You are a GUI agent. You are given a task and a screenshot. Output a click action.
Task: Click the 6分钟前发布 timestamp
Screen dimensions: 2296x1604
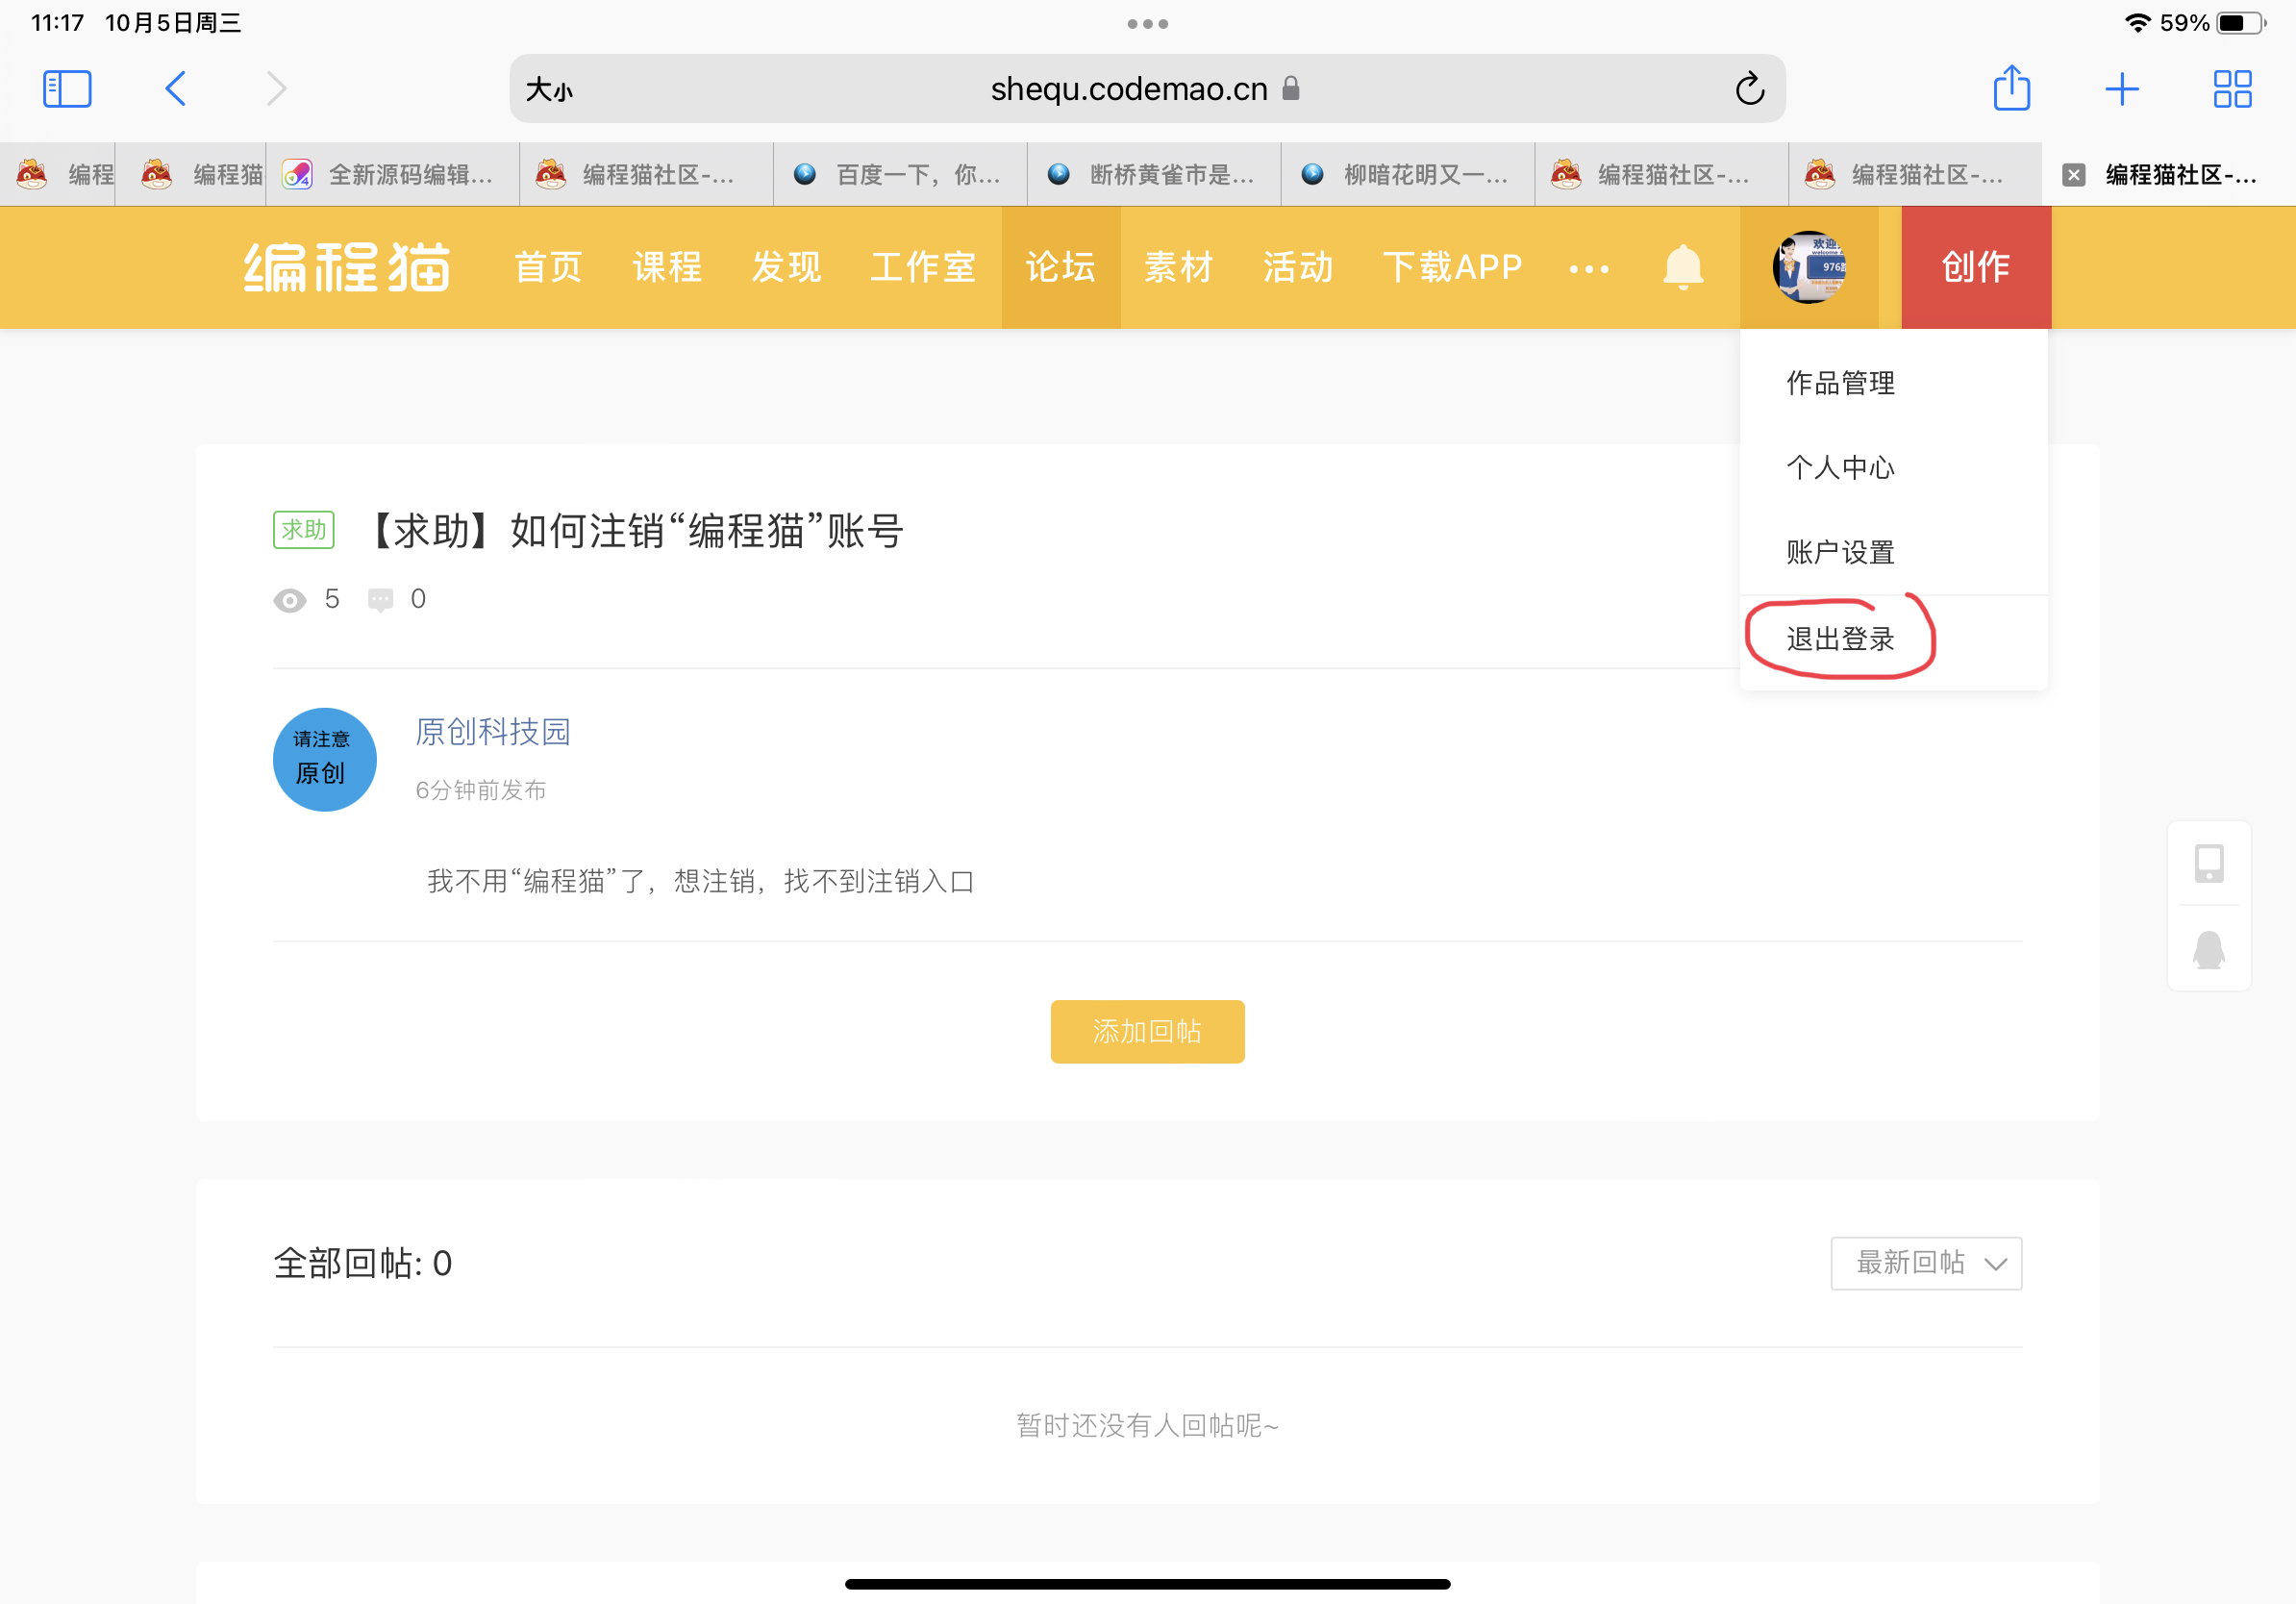pos(481,791)
